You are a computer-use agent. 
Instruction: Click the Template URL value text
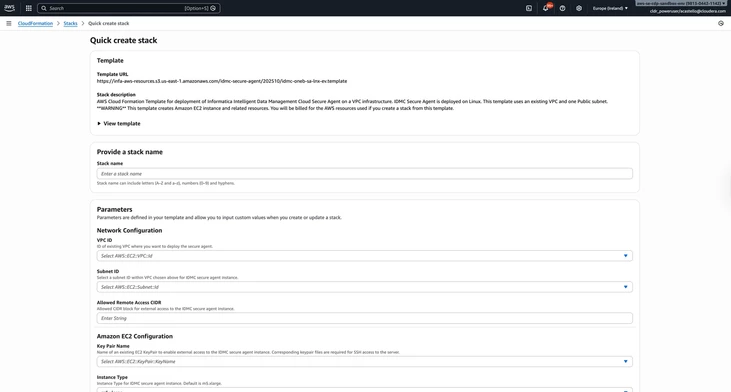(x=222, y=81)
